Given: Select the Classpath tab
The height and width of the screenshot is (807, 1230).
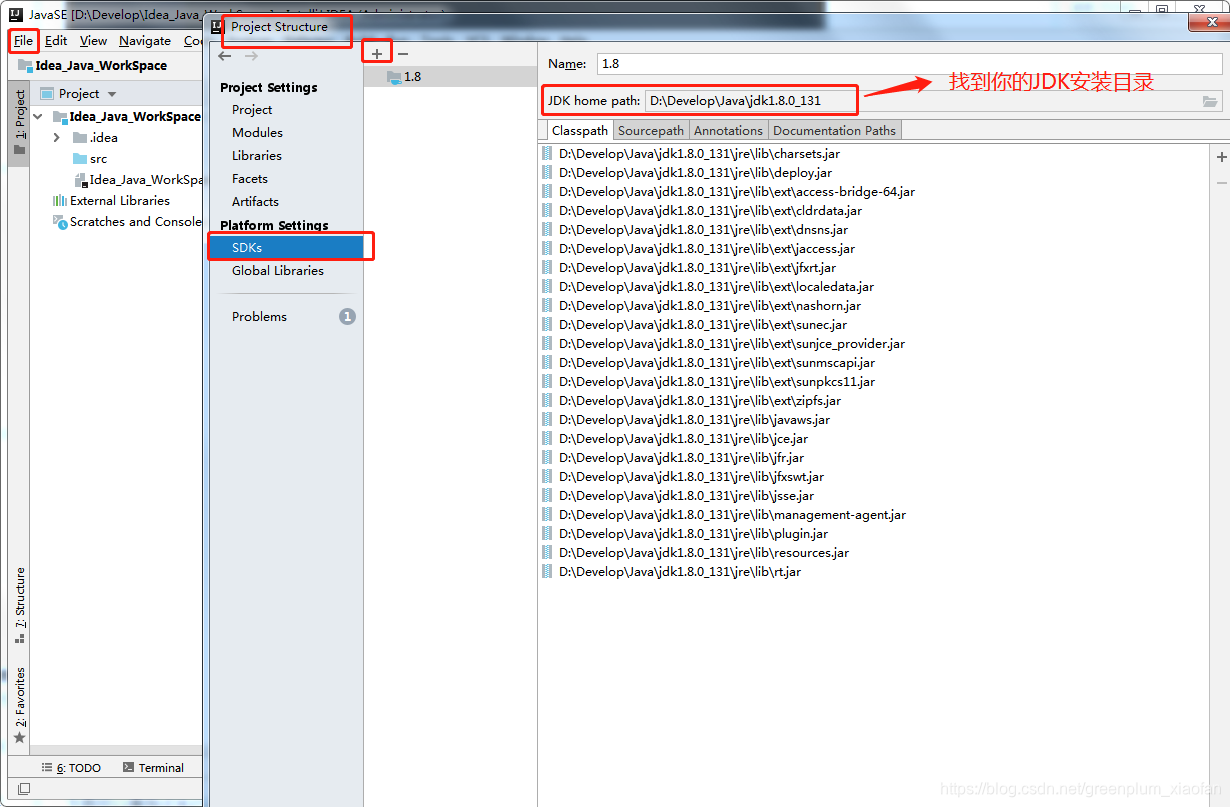Looking at the screenshot, I should point(579,131).
